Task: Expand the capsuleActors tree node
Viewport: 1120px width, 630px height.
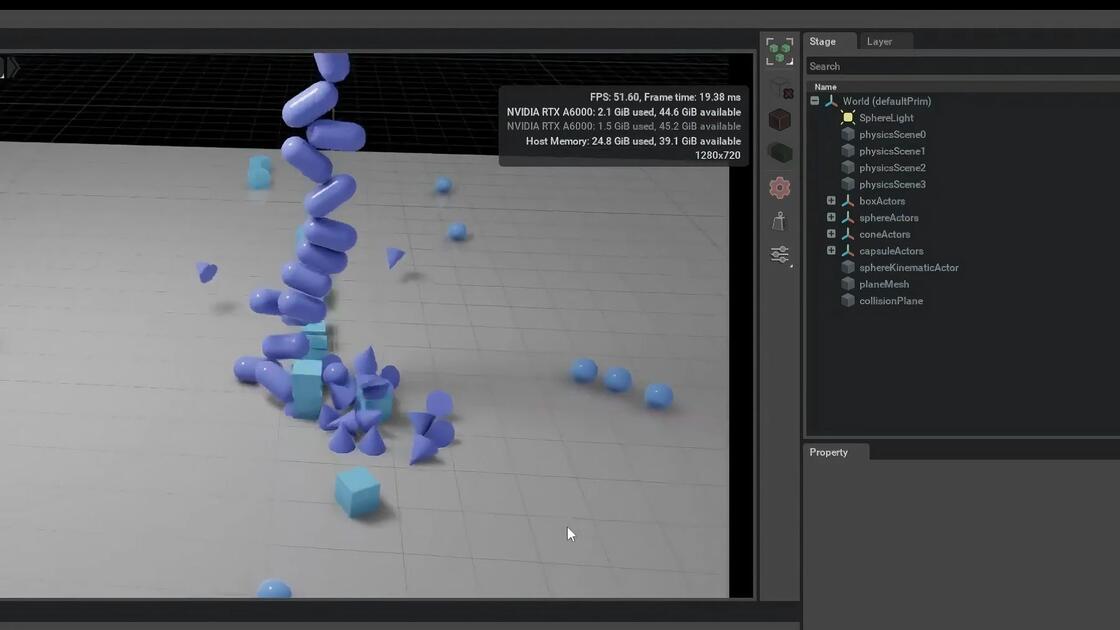Action: tap(831, 250)
